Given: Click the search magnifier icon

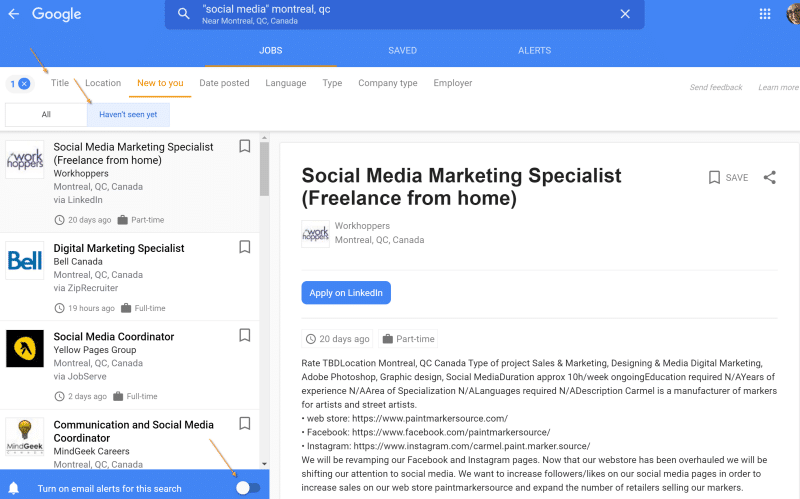Looking at the screenshot, I should click(183, 14).
